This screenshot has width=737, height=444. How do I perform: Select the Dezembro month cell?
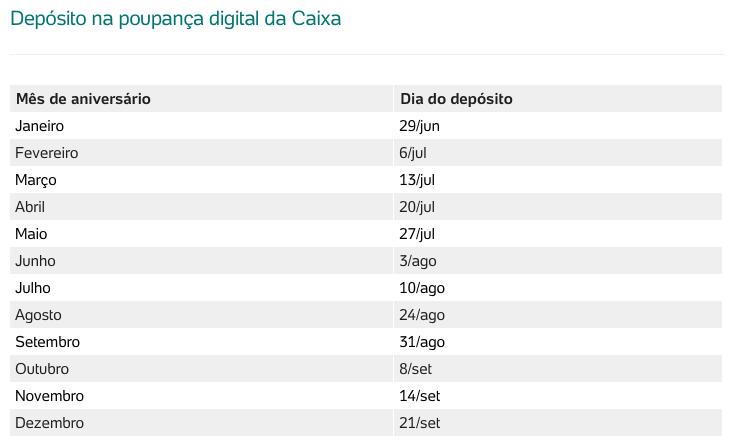[201, 423]
